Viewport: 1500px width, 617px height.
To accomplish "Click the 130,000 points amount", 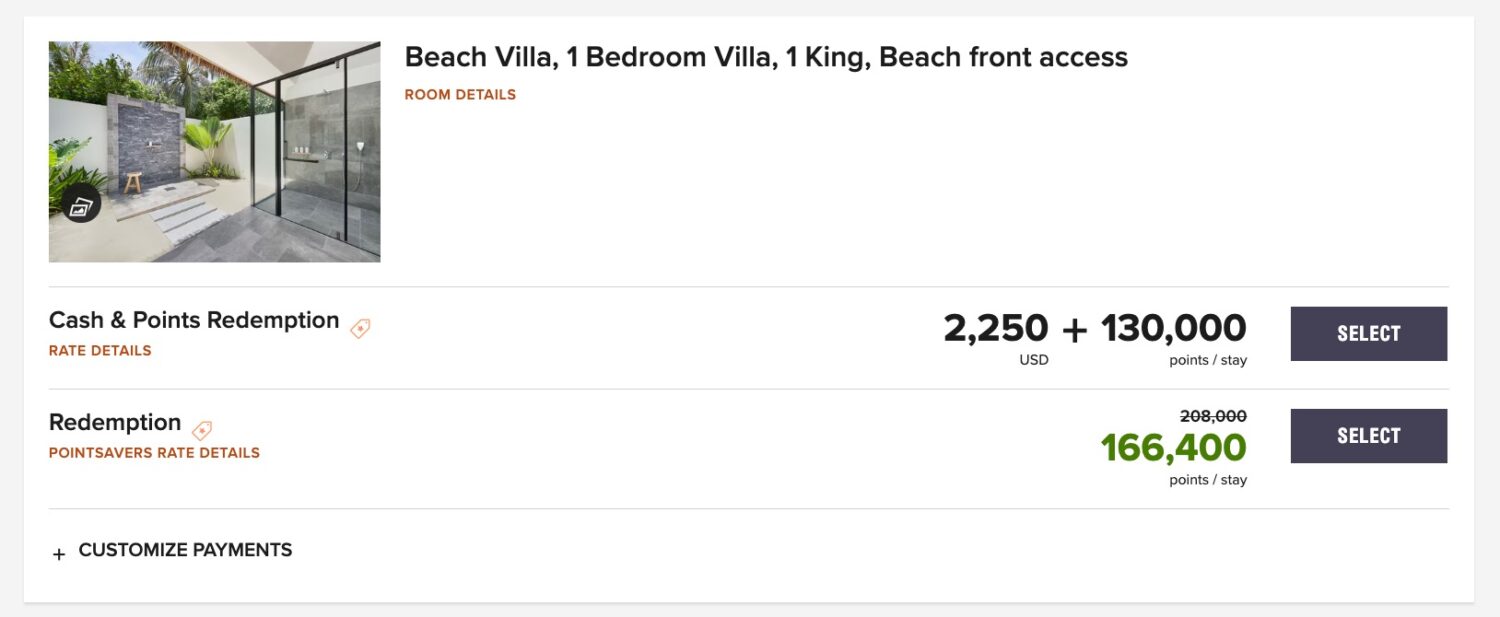I will click(1173, 328).
